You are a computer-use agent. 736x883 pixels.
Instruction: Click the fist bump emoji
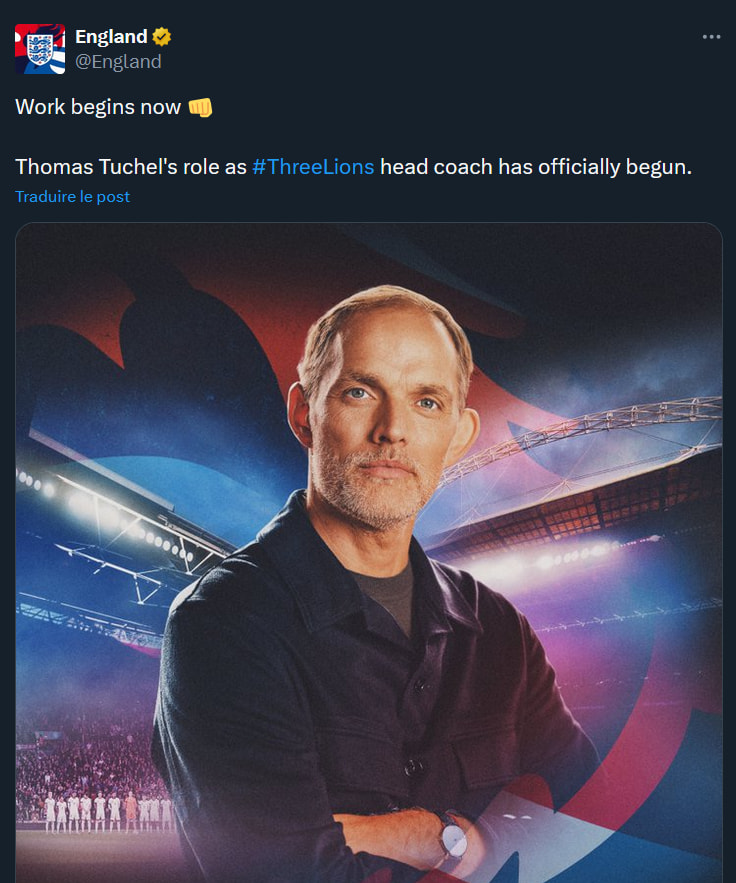point(200,107)
